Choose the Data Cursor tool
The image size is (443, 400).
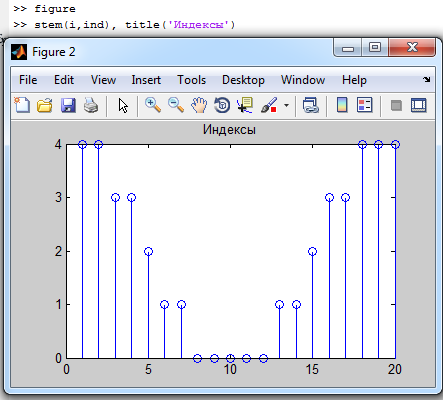[x=245, y=105]
